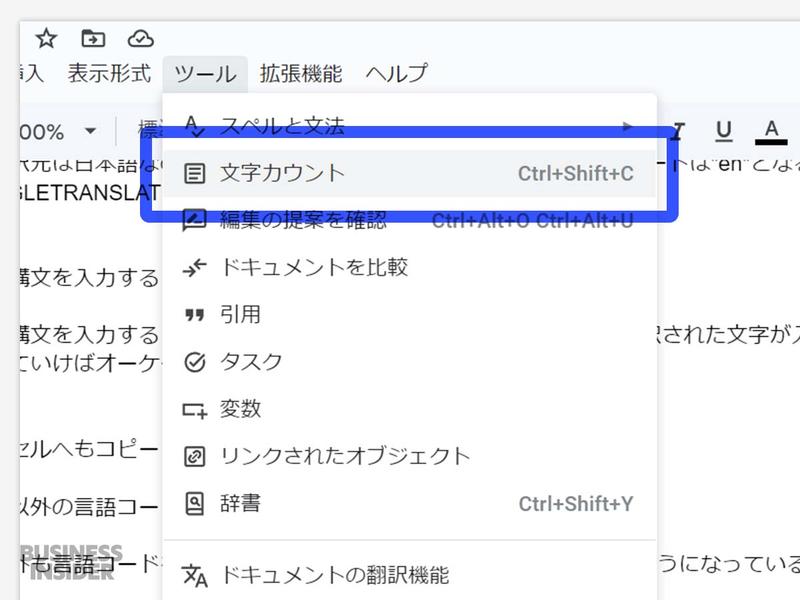Expand the zoom percentage dropdown arrow

(x=90, y=131)
